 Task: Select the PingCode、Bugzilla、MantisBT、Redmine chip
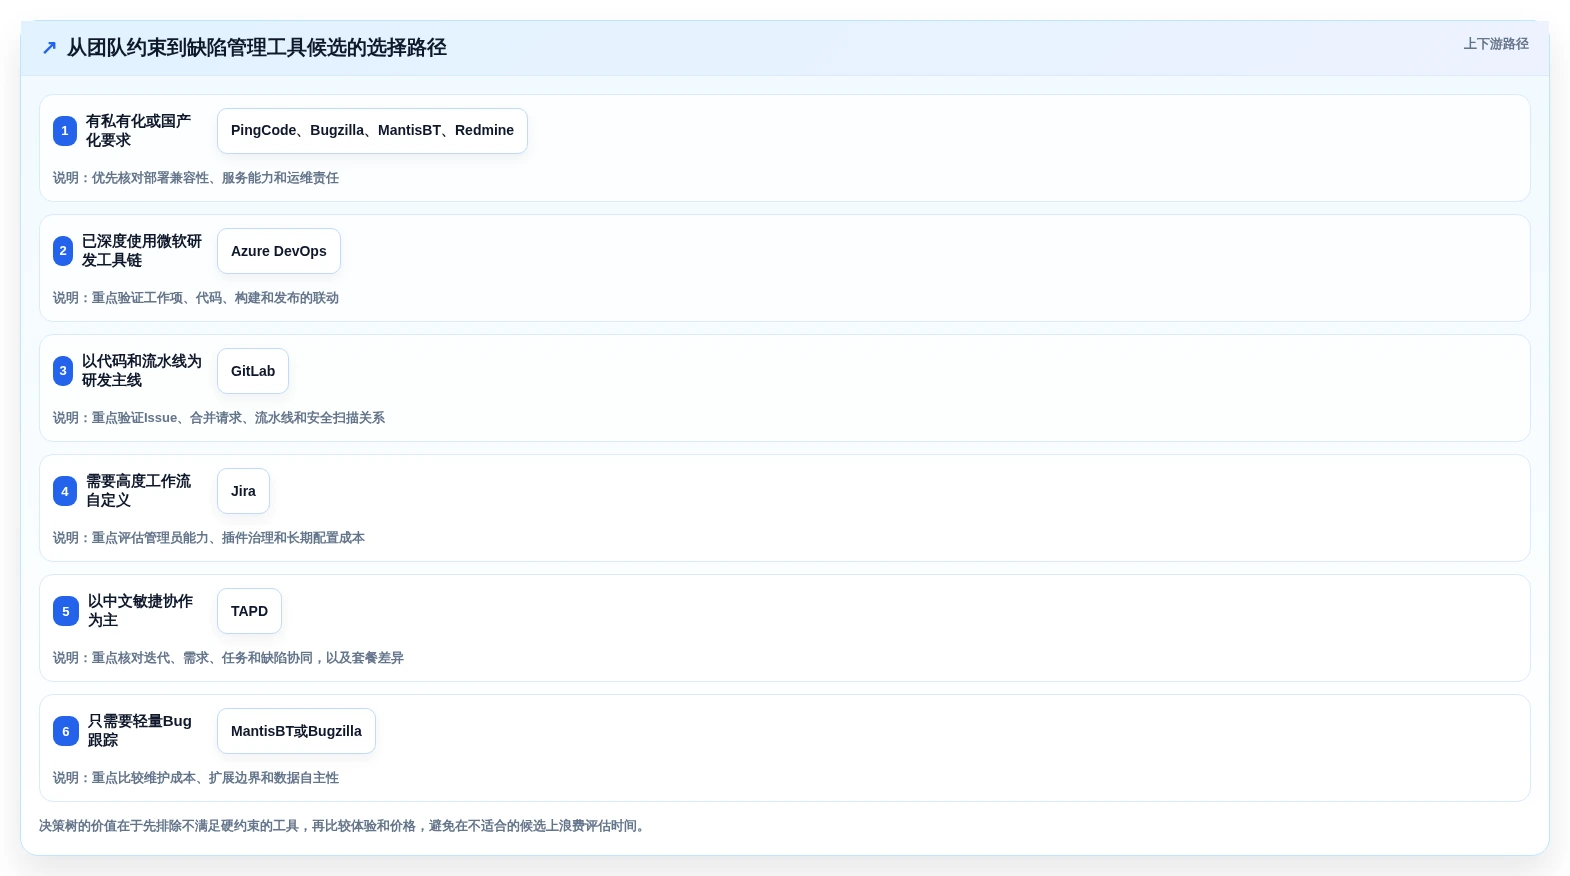coord(372,131)
